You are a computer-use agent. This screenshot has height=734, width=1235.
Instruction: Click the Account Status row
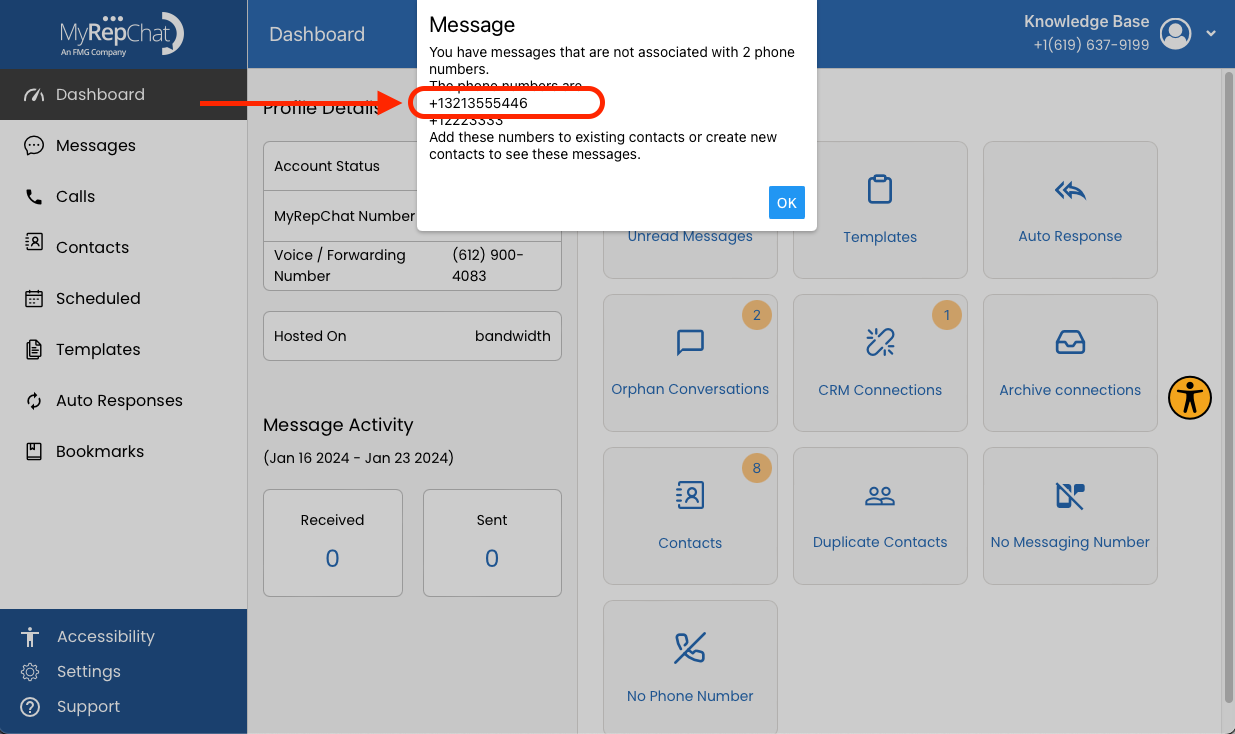[412, 166]
